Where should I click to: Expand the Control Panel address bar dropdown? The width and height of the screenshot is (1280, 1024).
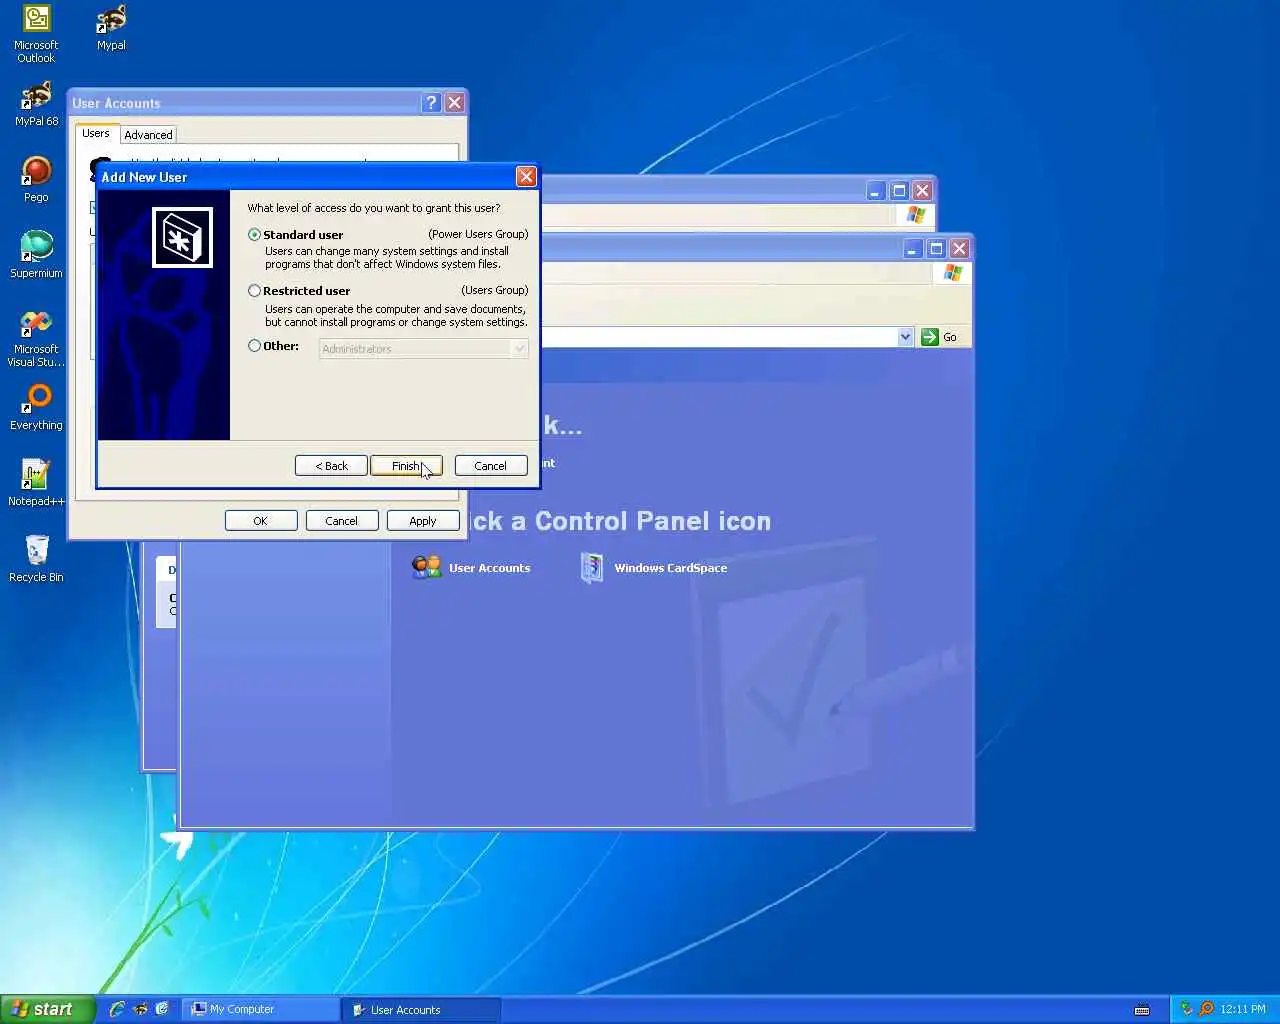[x=905, y=337]
